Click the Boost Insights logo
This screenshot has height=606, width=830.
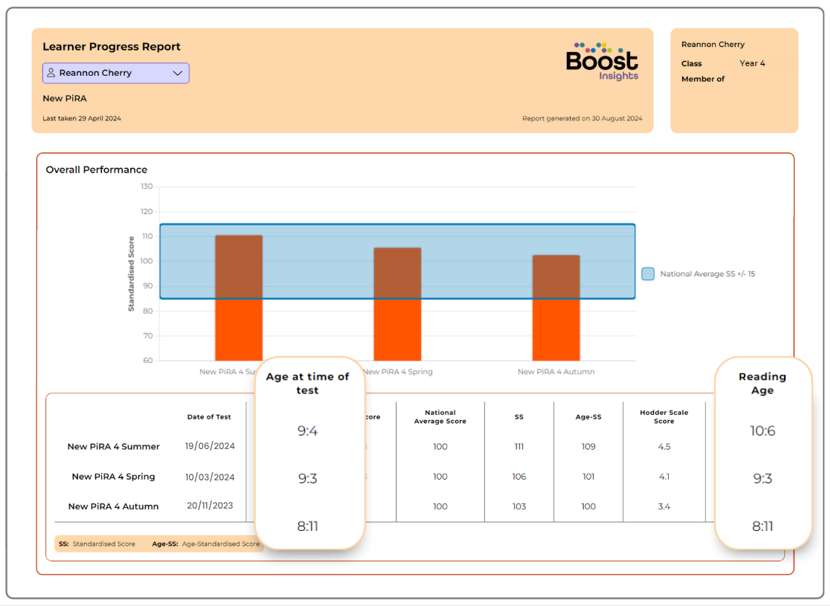(x=601, y=61)
